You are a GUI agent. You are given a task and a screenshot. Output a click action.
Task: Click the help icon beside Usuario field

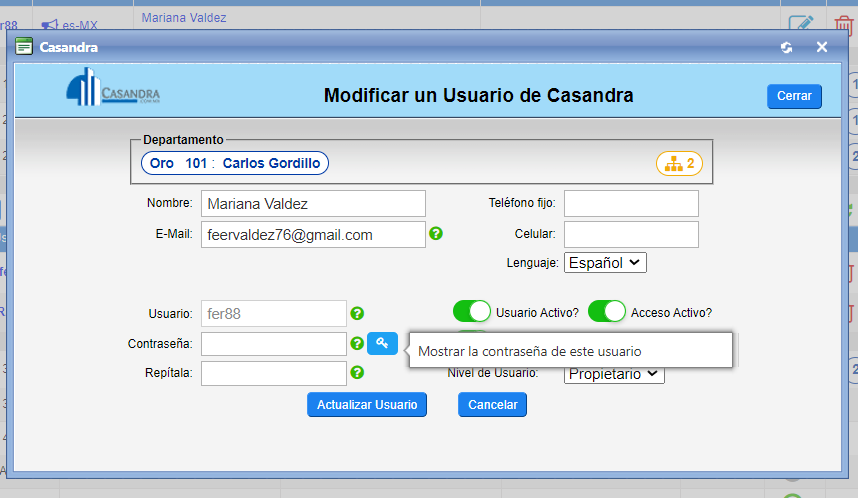(x=357, y=313)
